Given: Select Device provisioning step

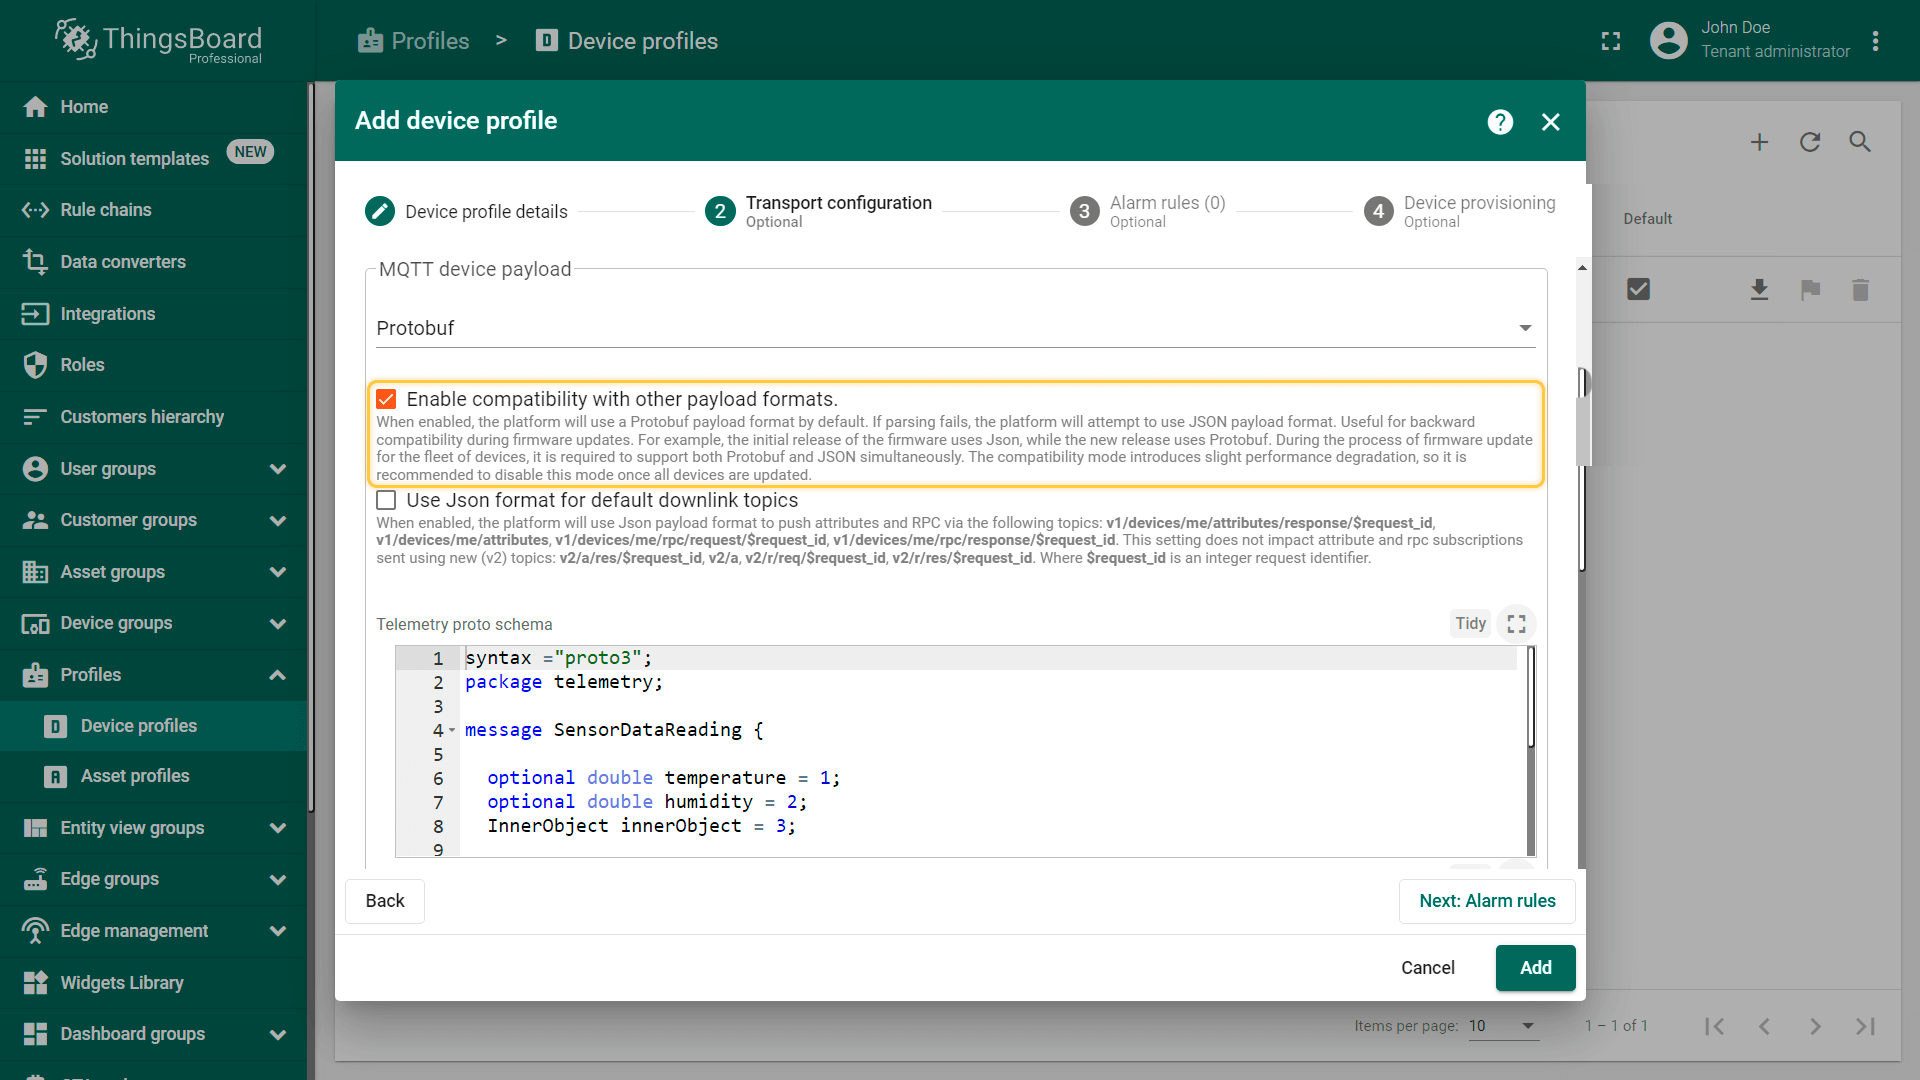Looking at the screenshot, I should tap(1460, 211).
